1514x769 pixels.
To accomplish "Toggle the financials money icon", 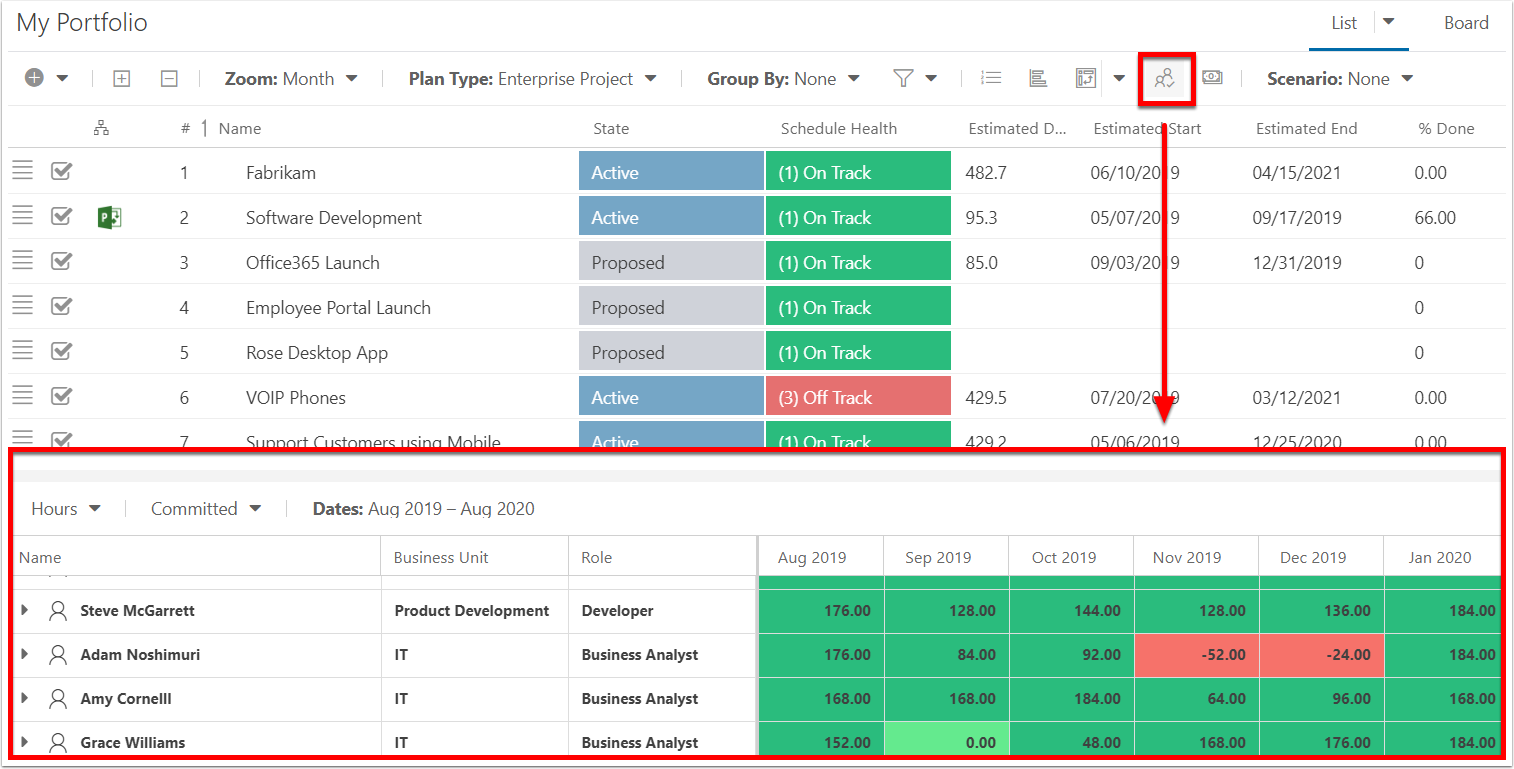I will click(x=1212, y=77).
